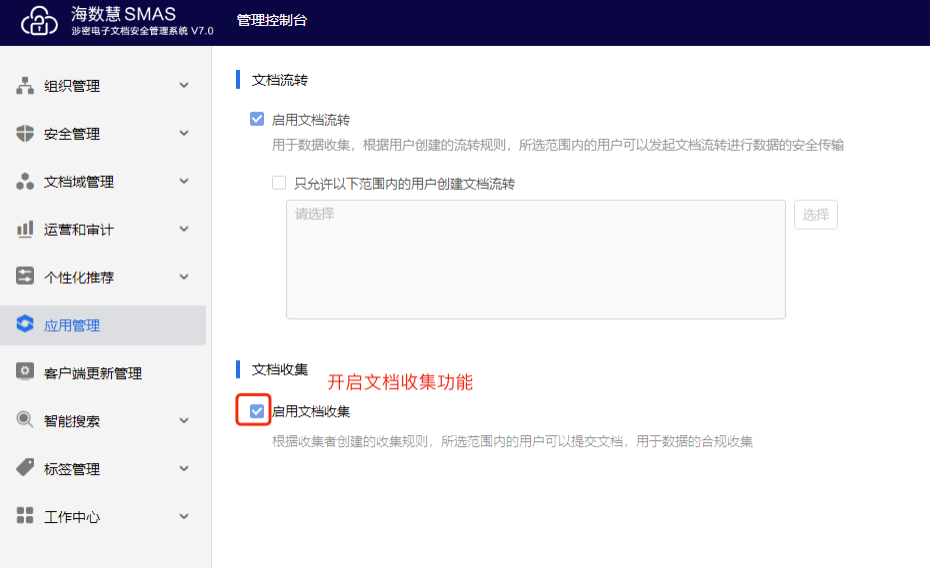The width and height of the screenshot is (930, 568).
Task: Click the 组织管理 hierarchy icon
Action: click(25, 85)
